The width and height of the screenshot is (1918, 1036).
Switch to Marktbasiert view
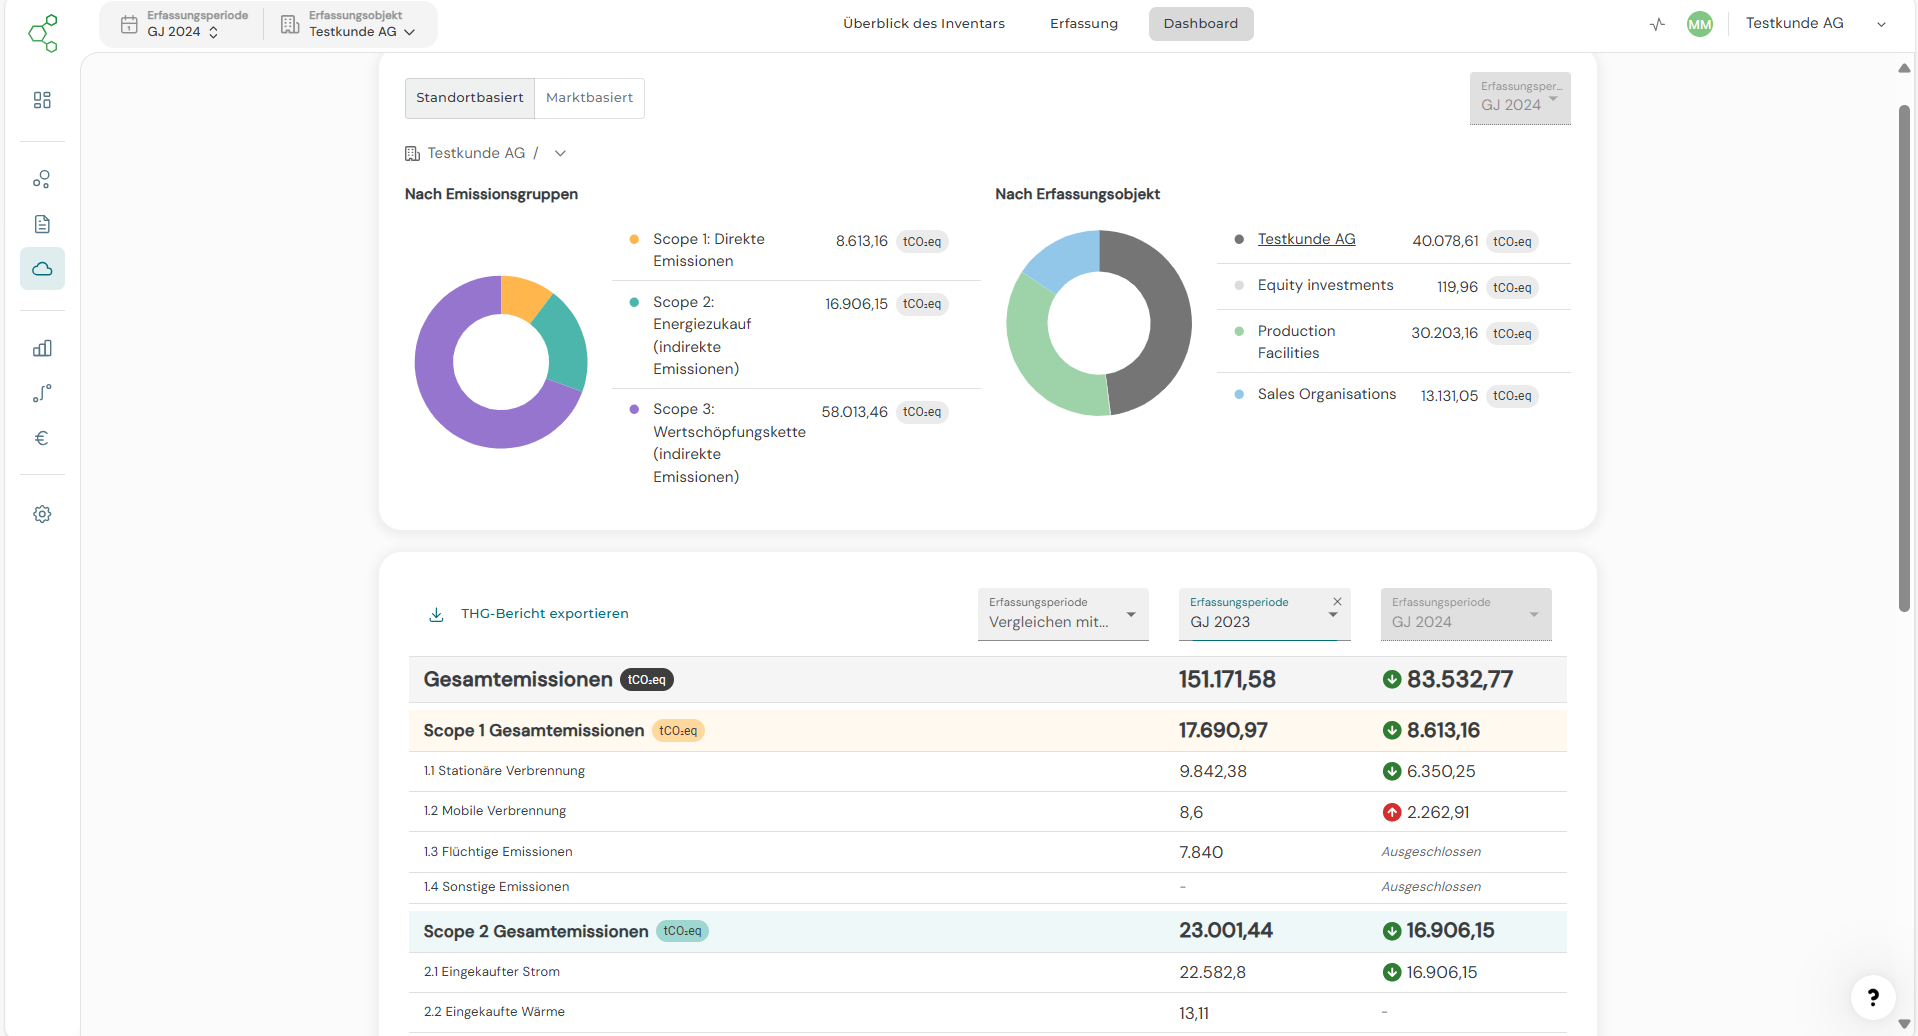[x=589, y=98]
